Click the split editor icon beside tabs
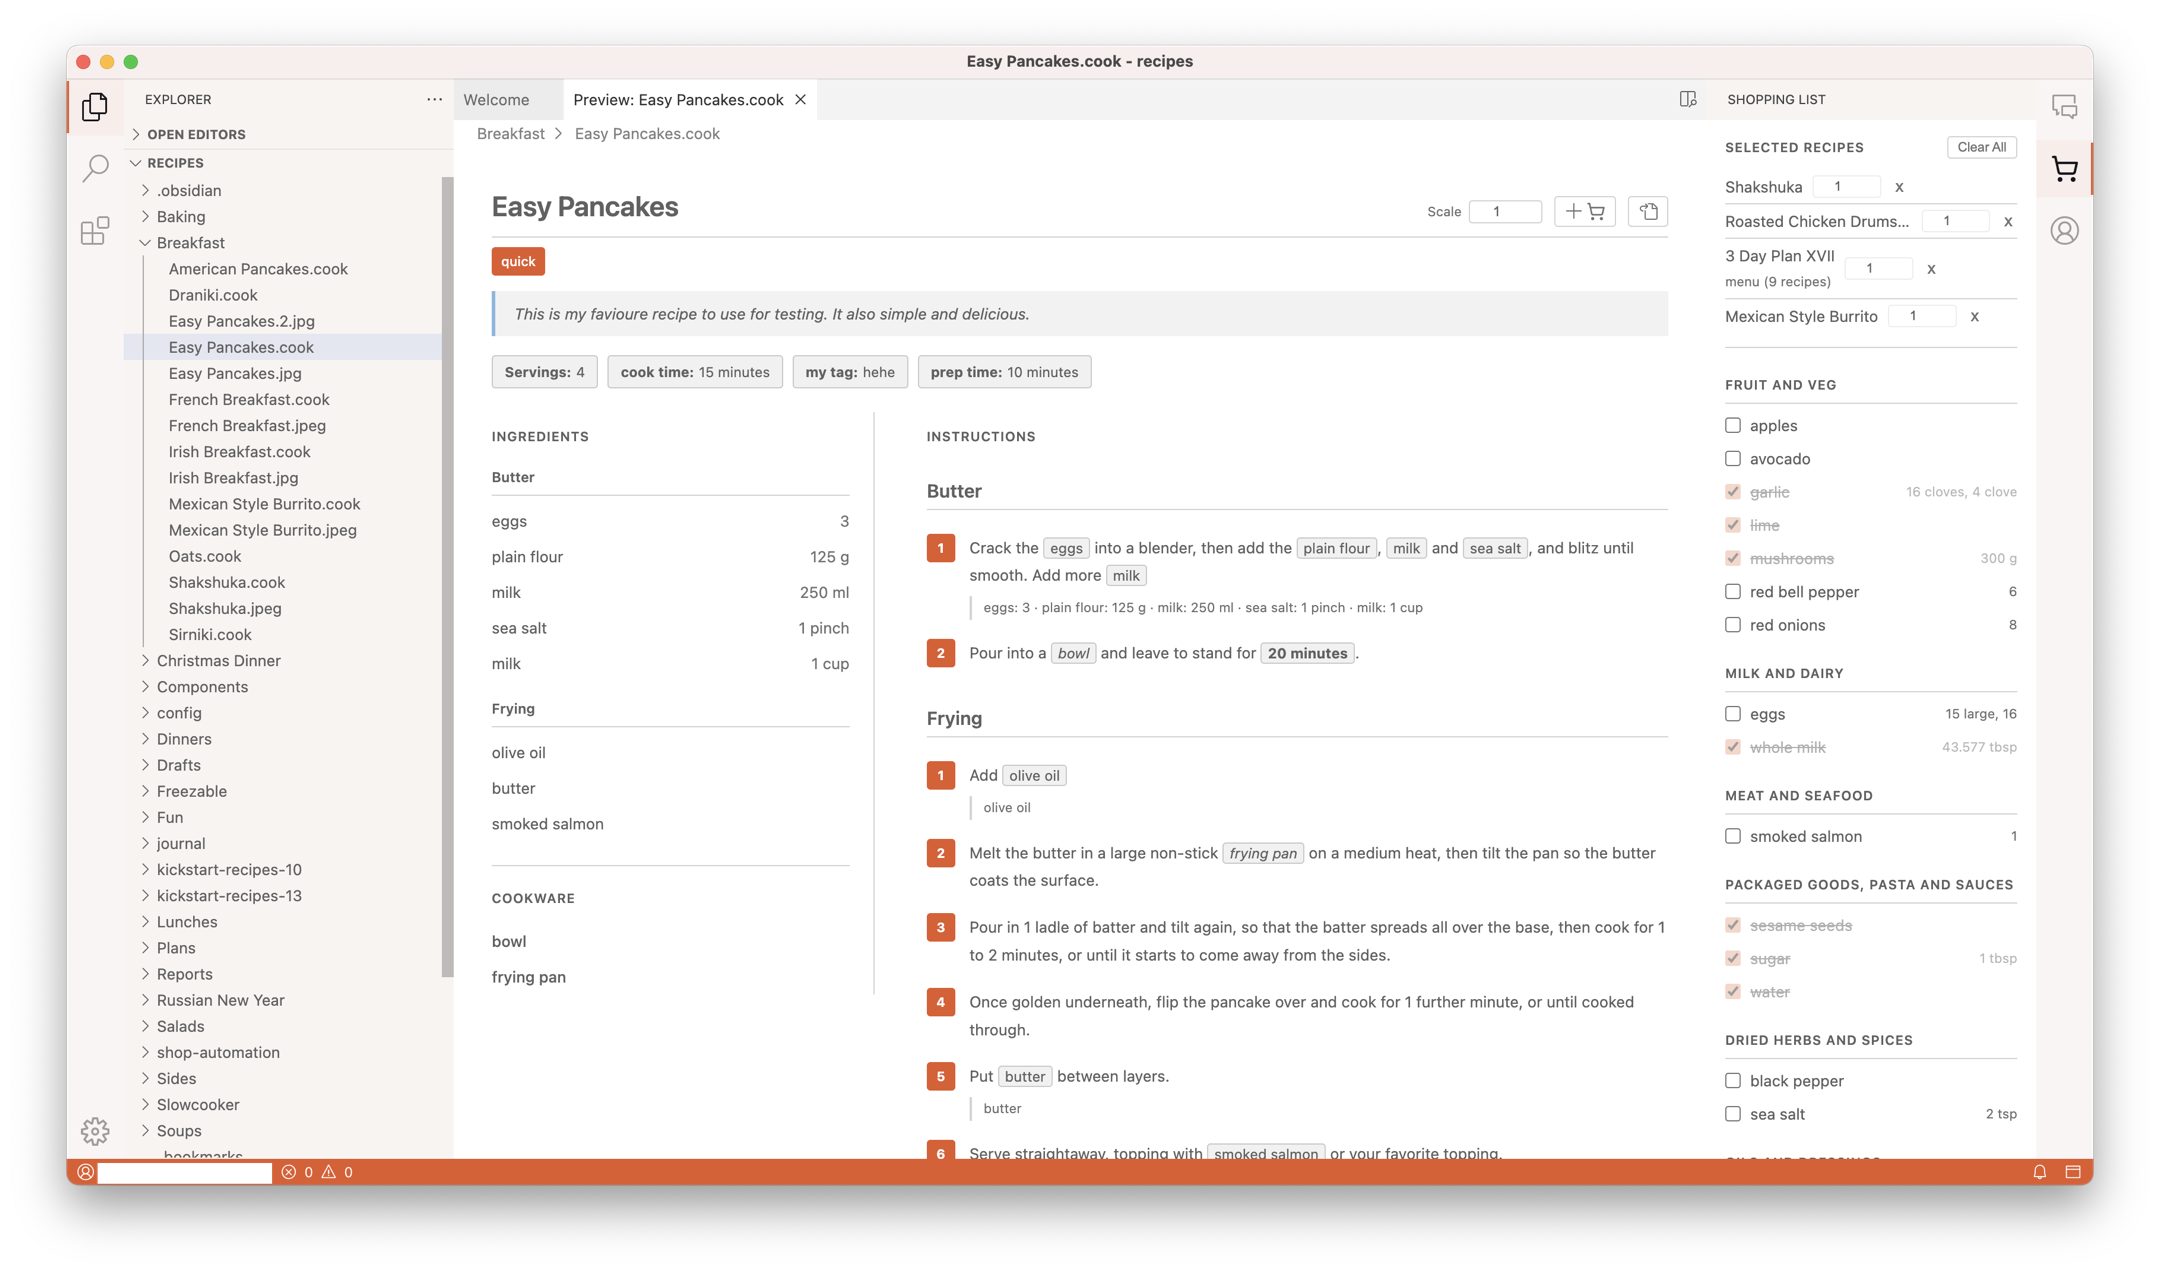 pos(1688,99)
